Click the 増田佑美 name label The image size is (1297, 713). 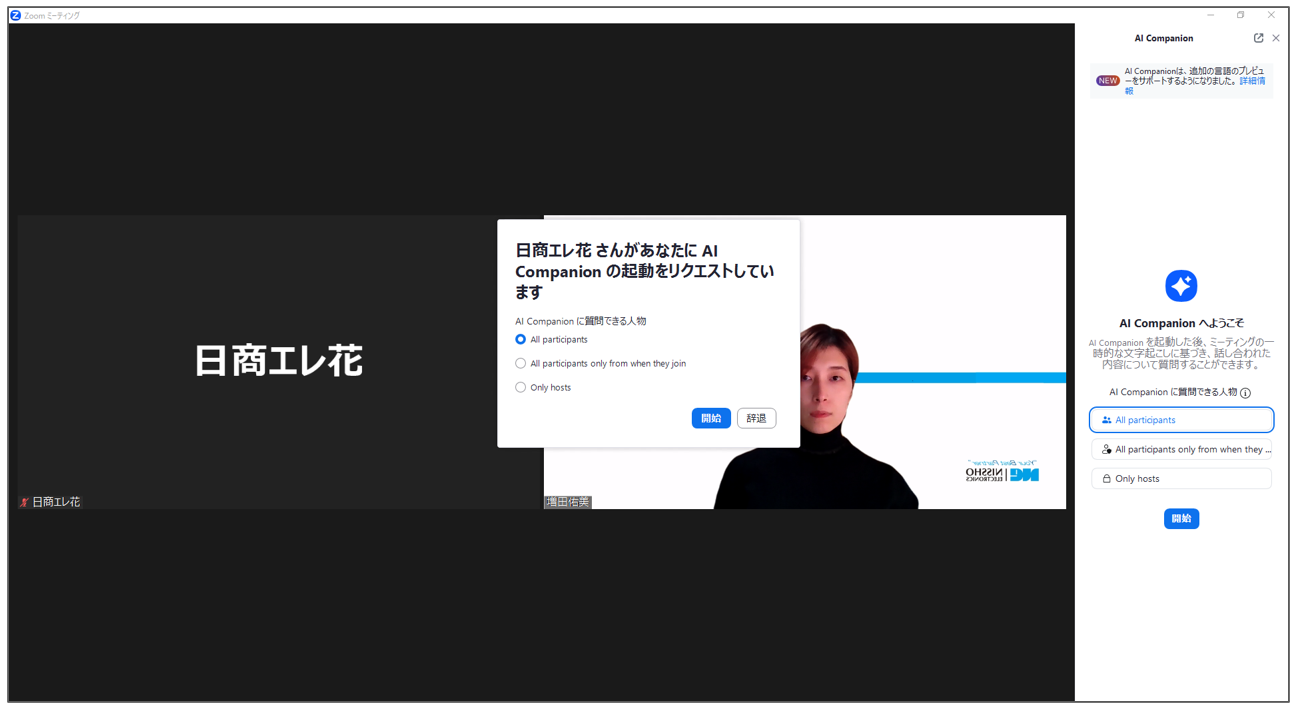coord(568,502)
